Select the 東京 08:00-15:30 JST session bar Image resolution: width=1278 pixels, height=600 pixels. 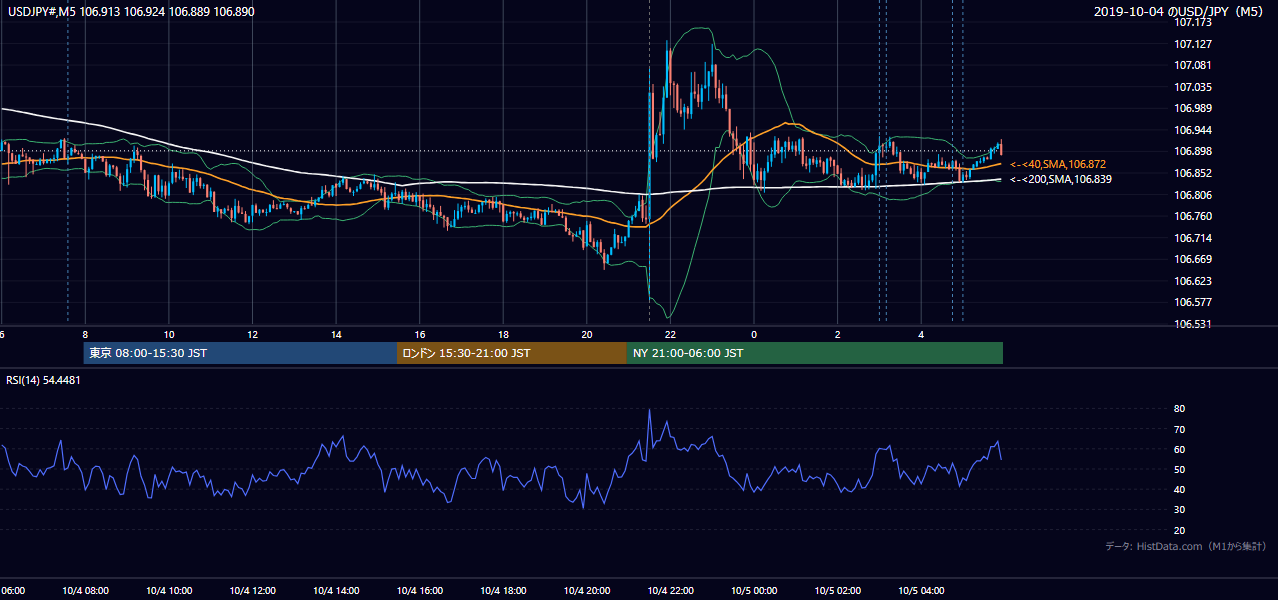tap(240, 353)
